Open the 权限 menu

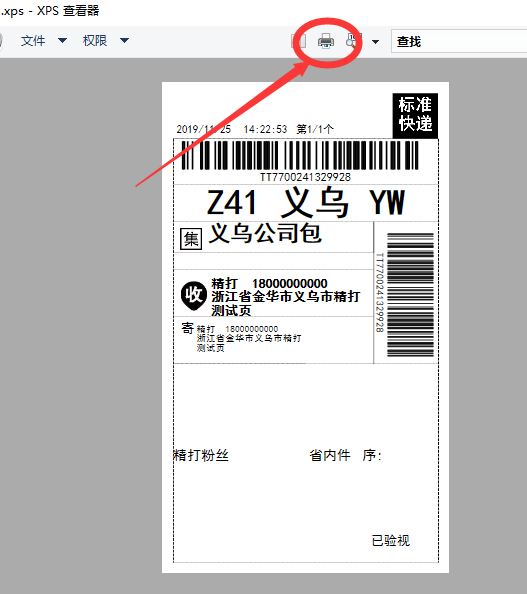95,41
